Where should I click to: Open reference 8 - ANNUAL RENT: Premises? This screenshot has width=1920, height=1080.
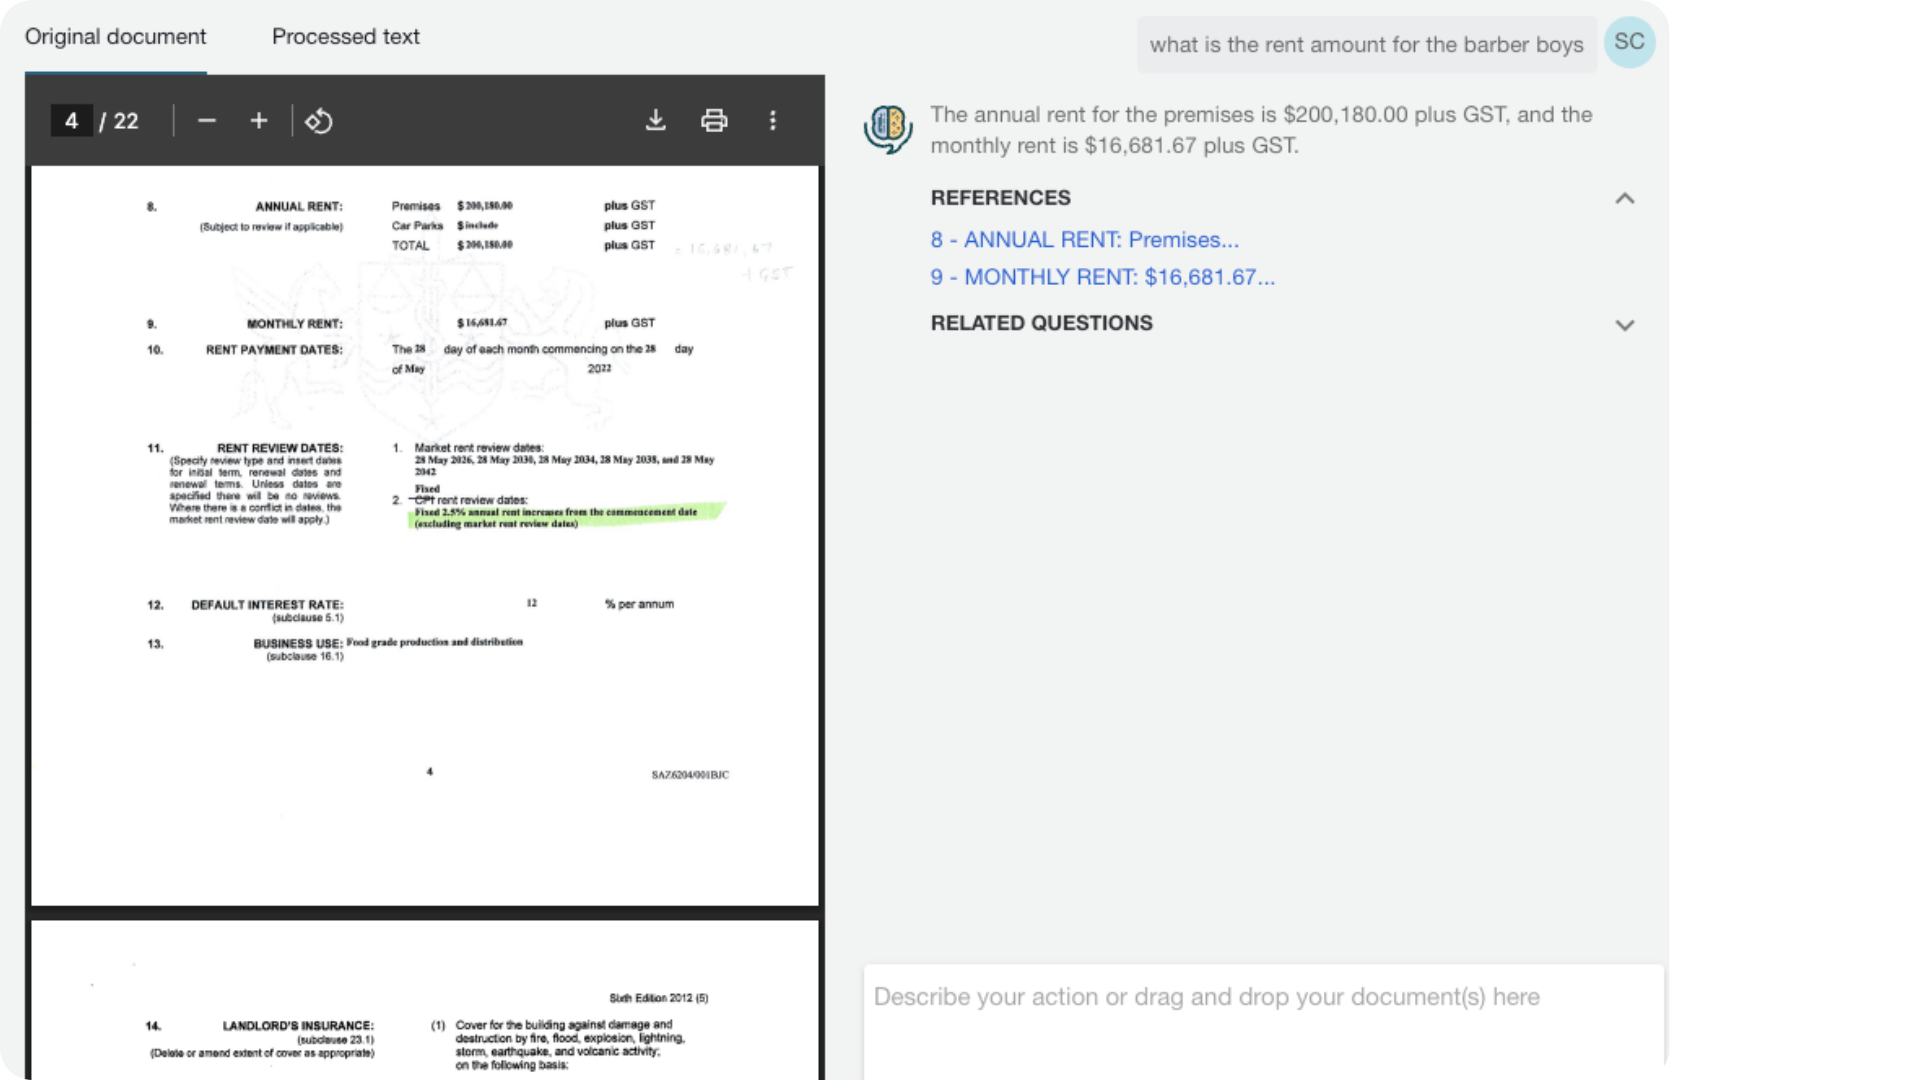pyautogui.click(x=1084, y=240)
